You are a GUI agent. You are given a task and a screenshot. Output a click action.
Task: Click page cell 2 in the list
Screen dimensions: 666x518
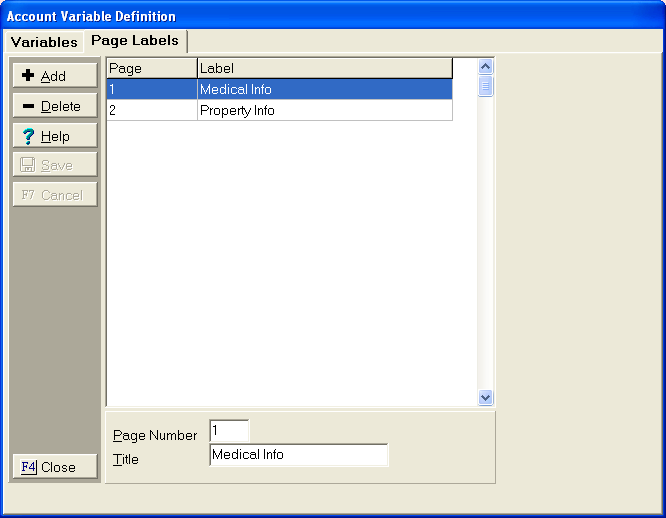pyautogui.click(x=151, y=110)
